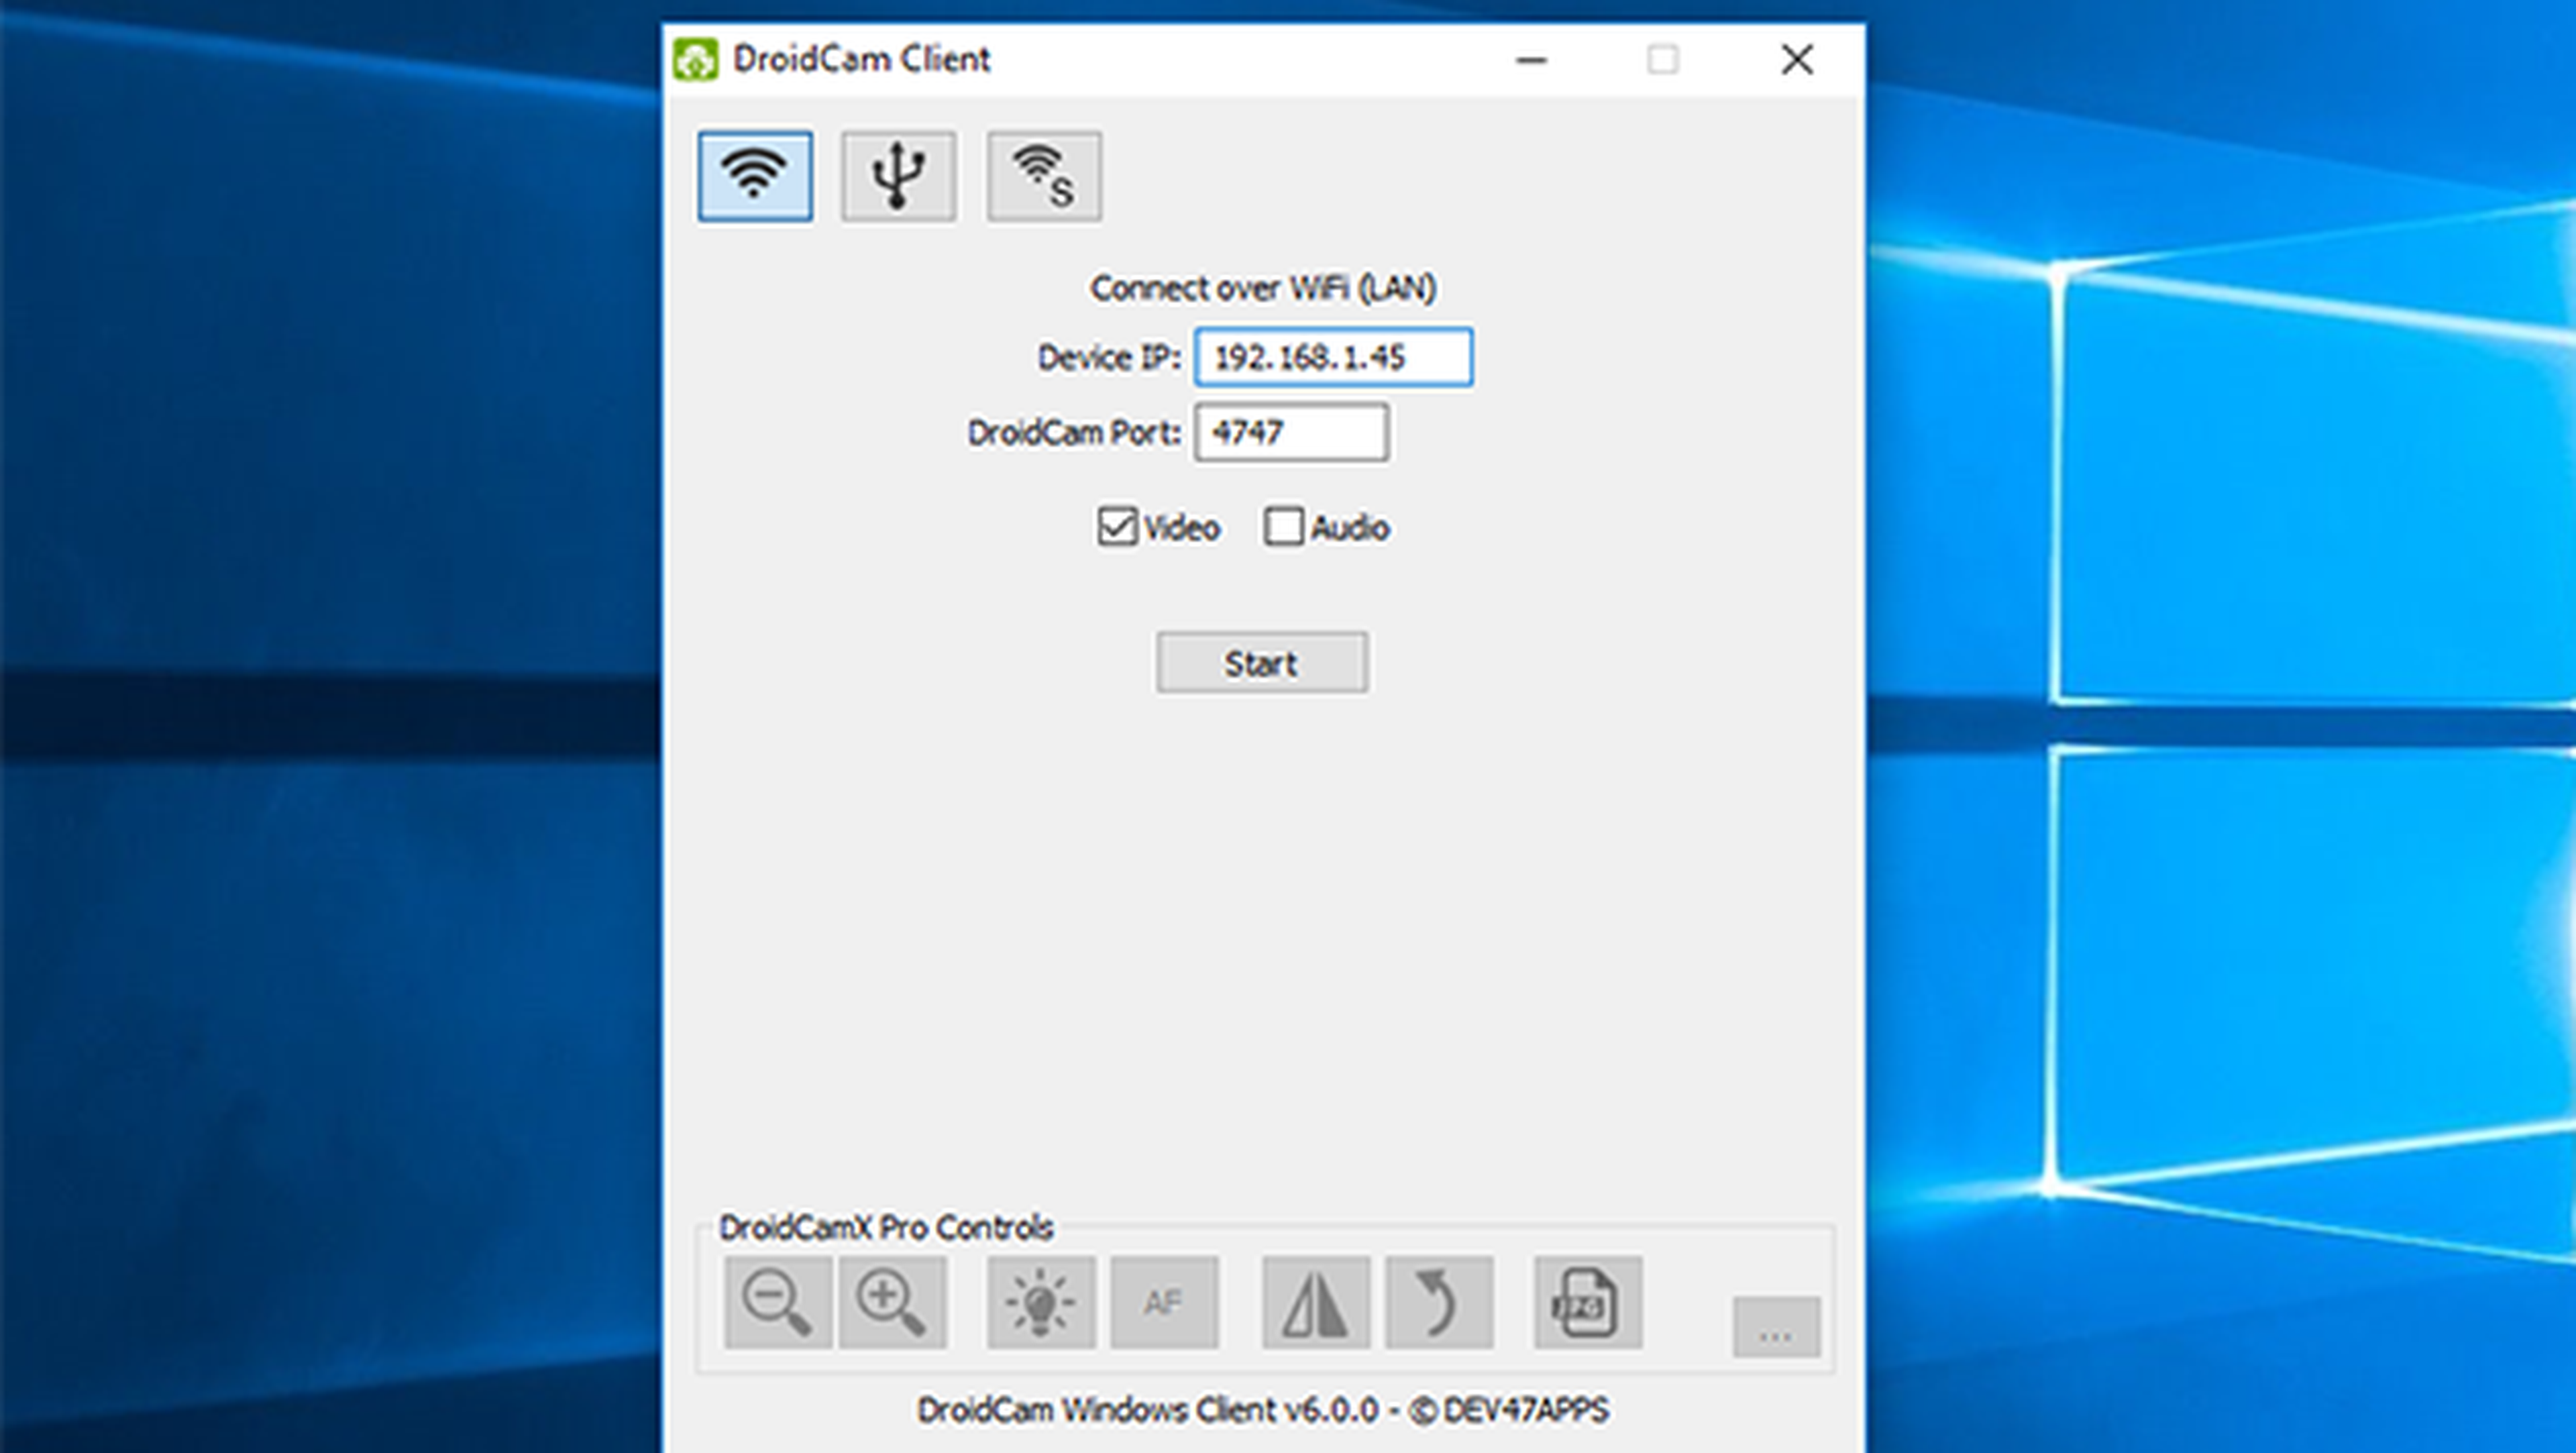2576x1453 pixels.
Task: Toggle the LED flash light bulb icon
Action: 1041,1302
